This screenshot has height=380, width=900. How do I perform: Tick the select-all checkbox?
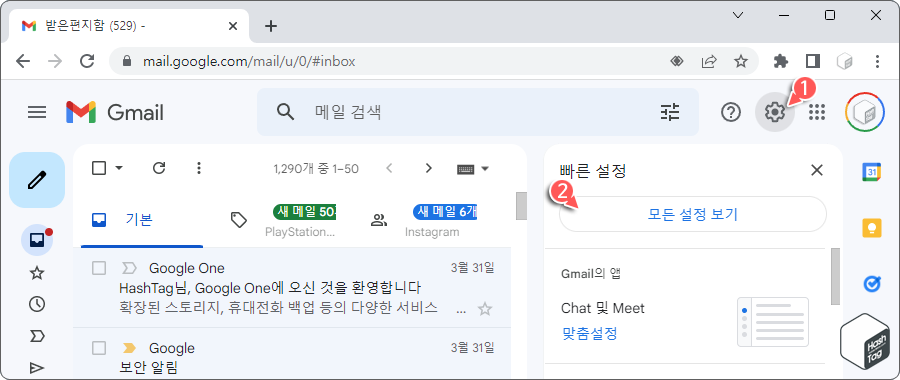(x=99, y=168)
